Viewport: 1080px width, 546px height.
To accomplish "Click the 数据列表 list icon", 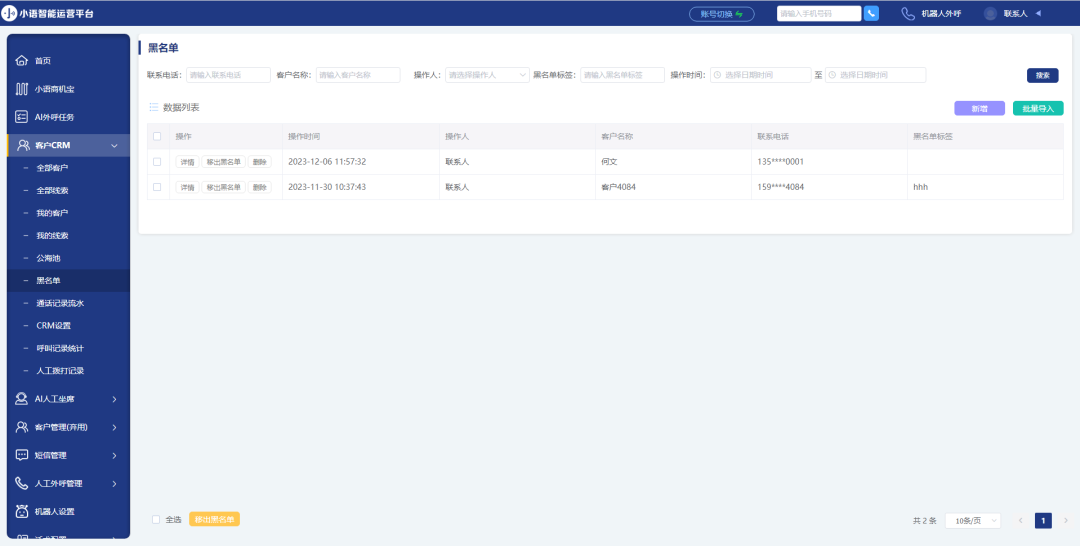I will point(154,107).
